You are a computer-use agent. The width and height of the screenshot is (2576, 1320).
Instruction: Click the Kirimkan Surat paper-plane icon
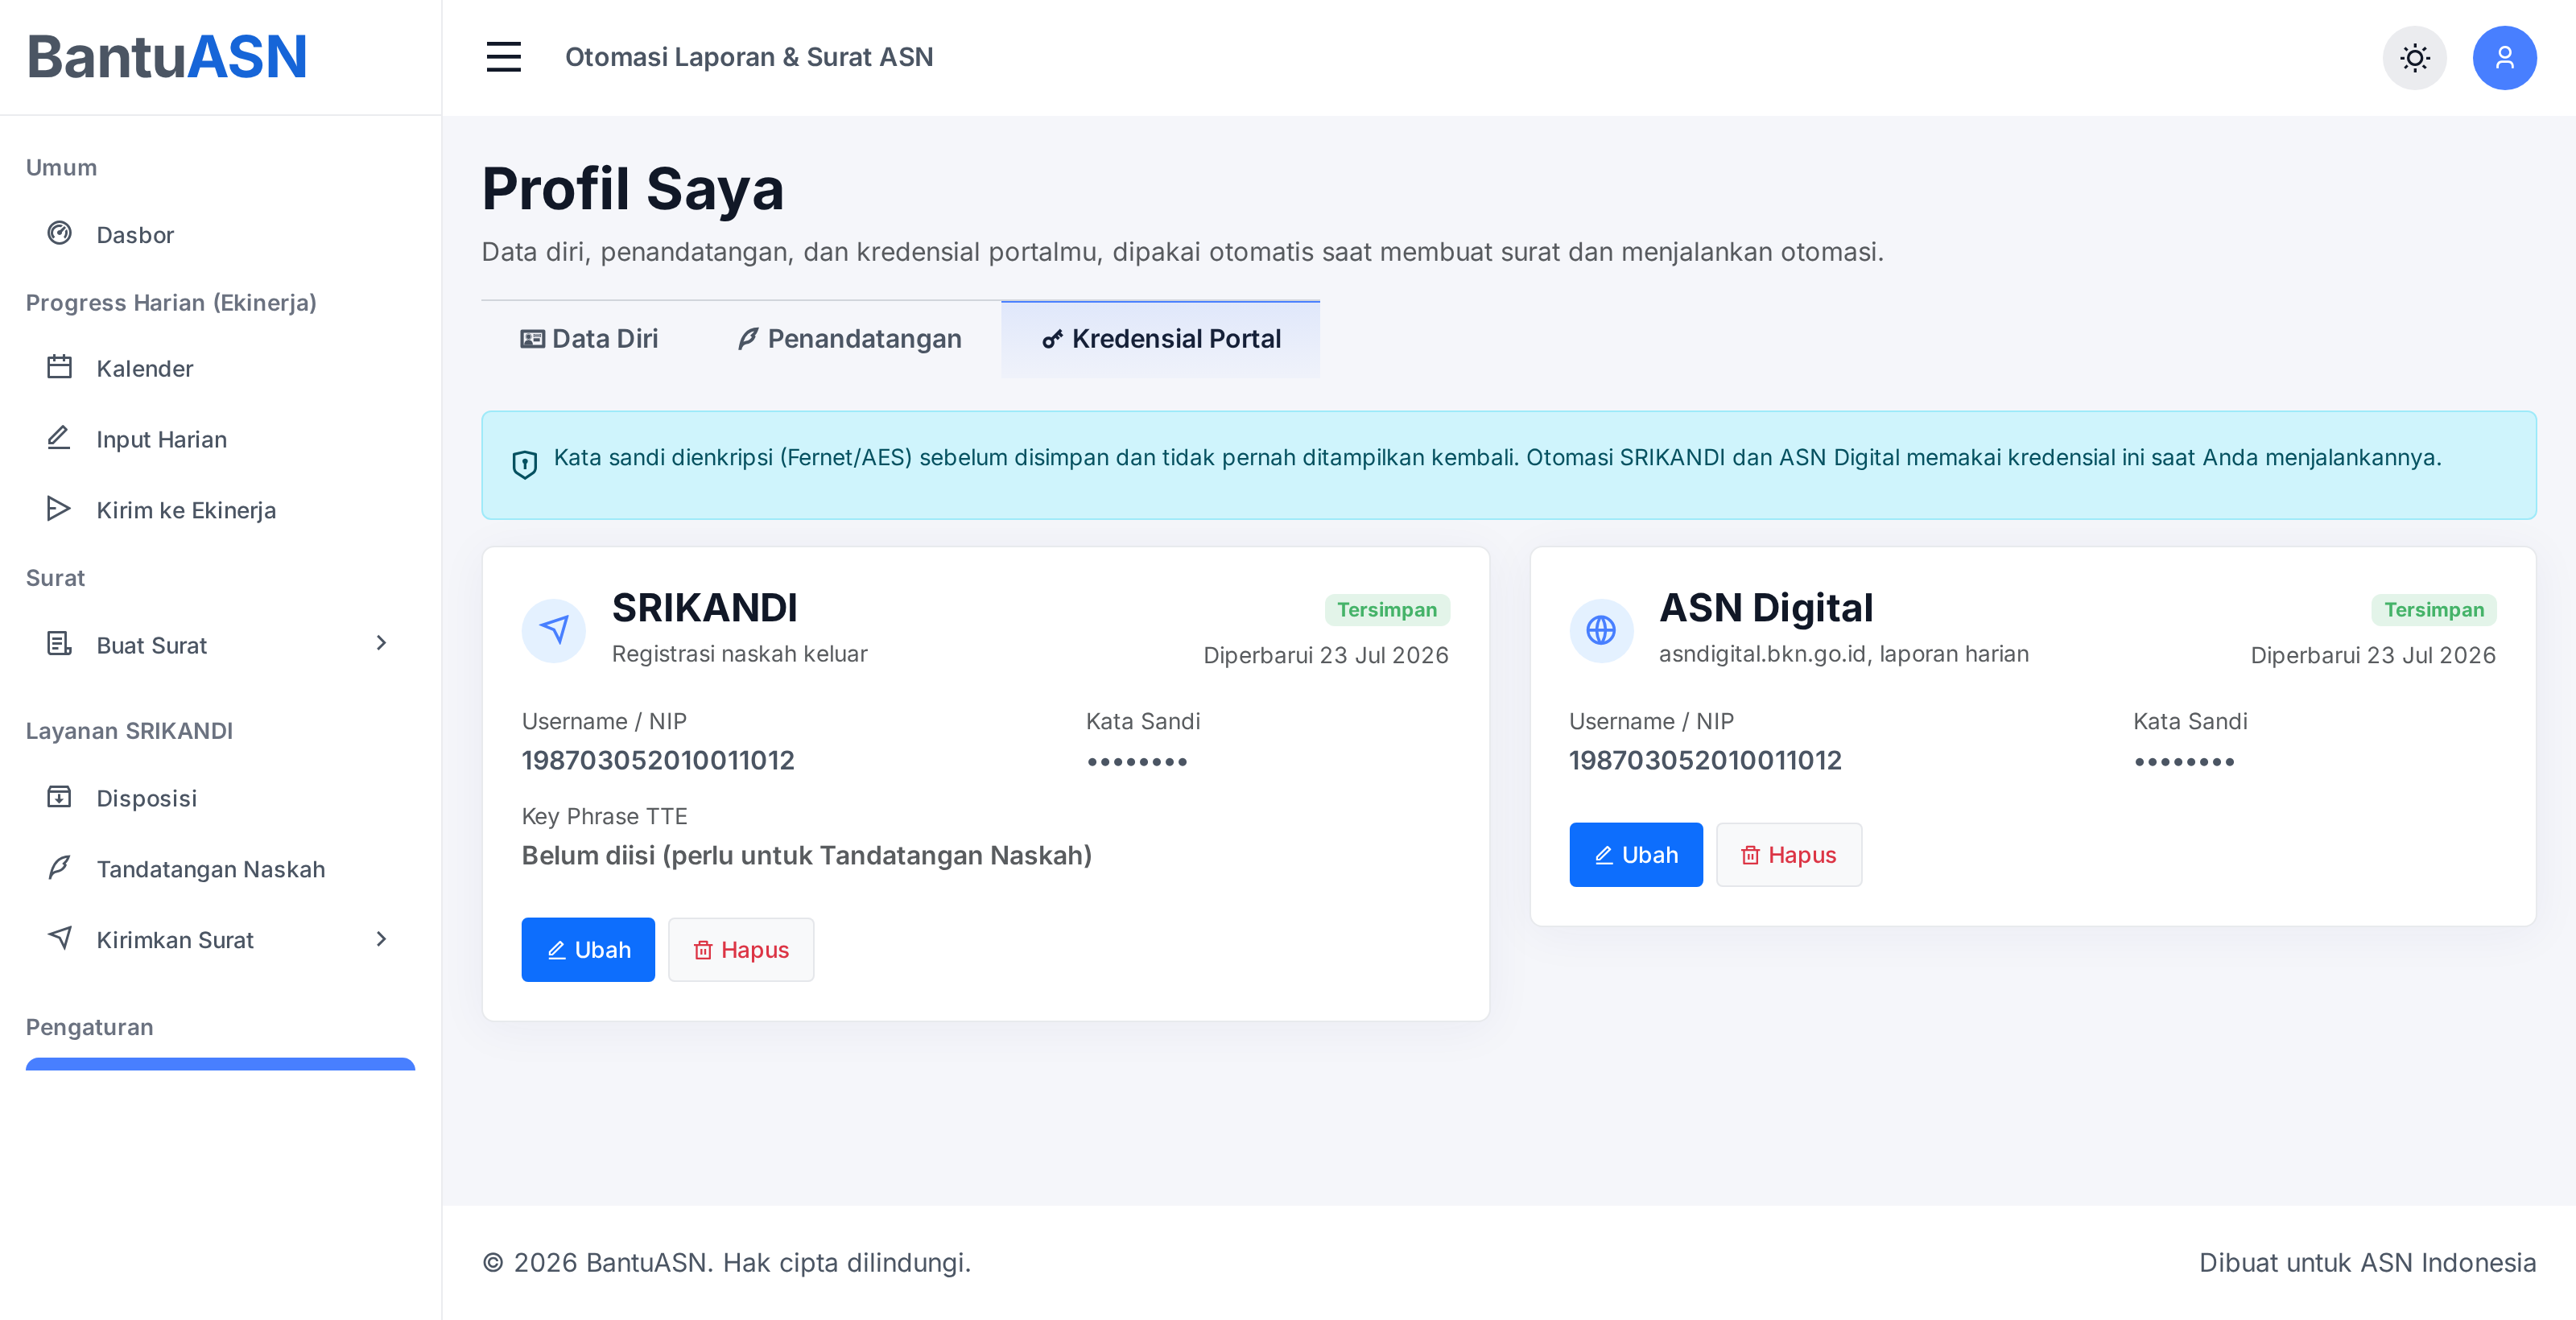[60, 938]
